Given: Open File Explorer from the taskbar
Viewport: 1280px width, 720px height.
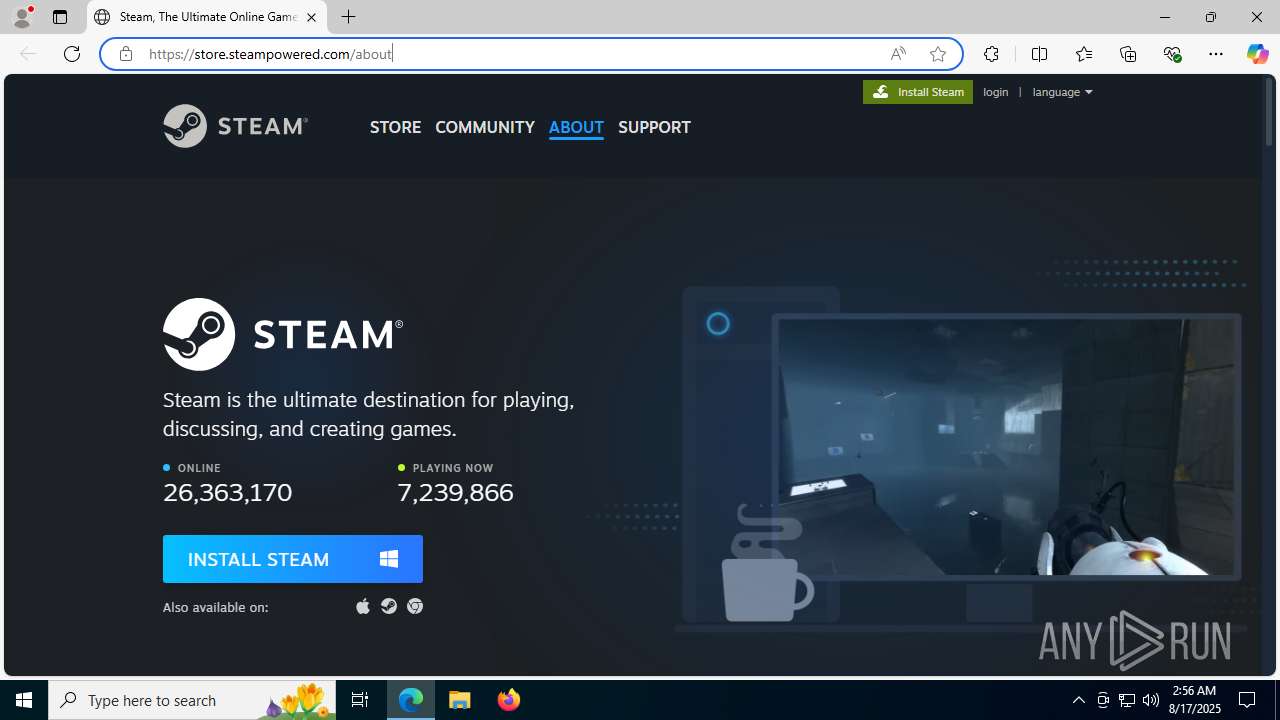Looking at the screenshot, I should [x=460, y=700].
